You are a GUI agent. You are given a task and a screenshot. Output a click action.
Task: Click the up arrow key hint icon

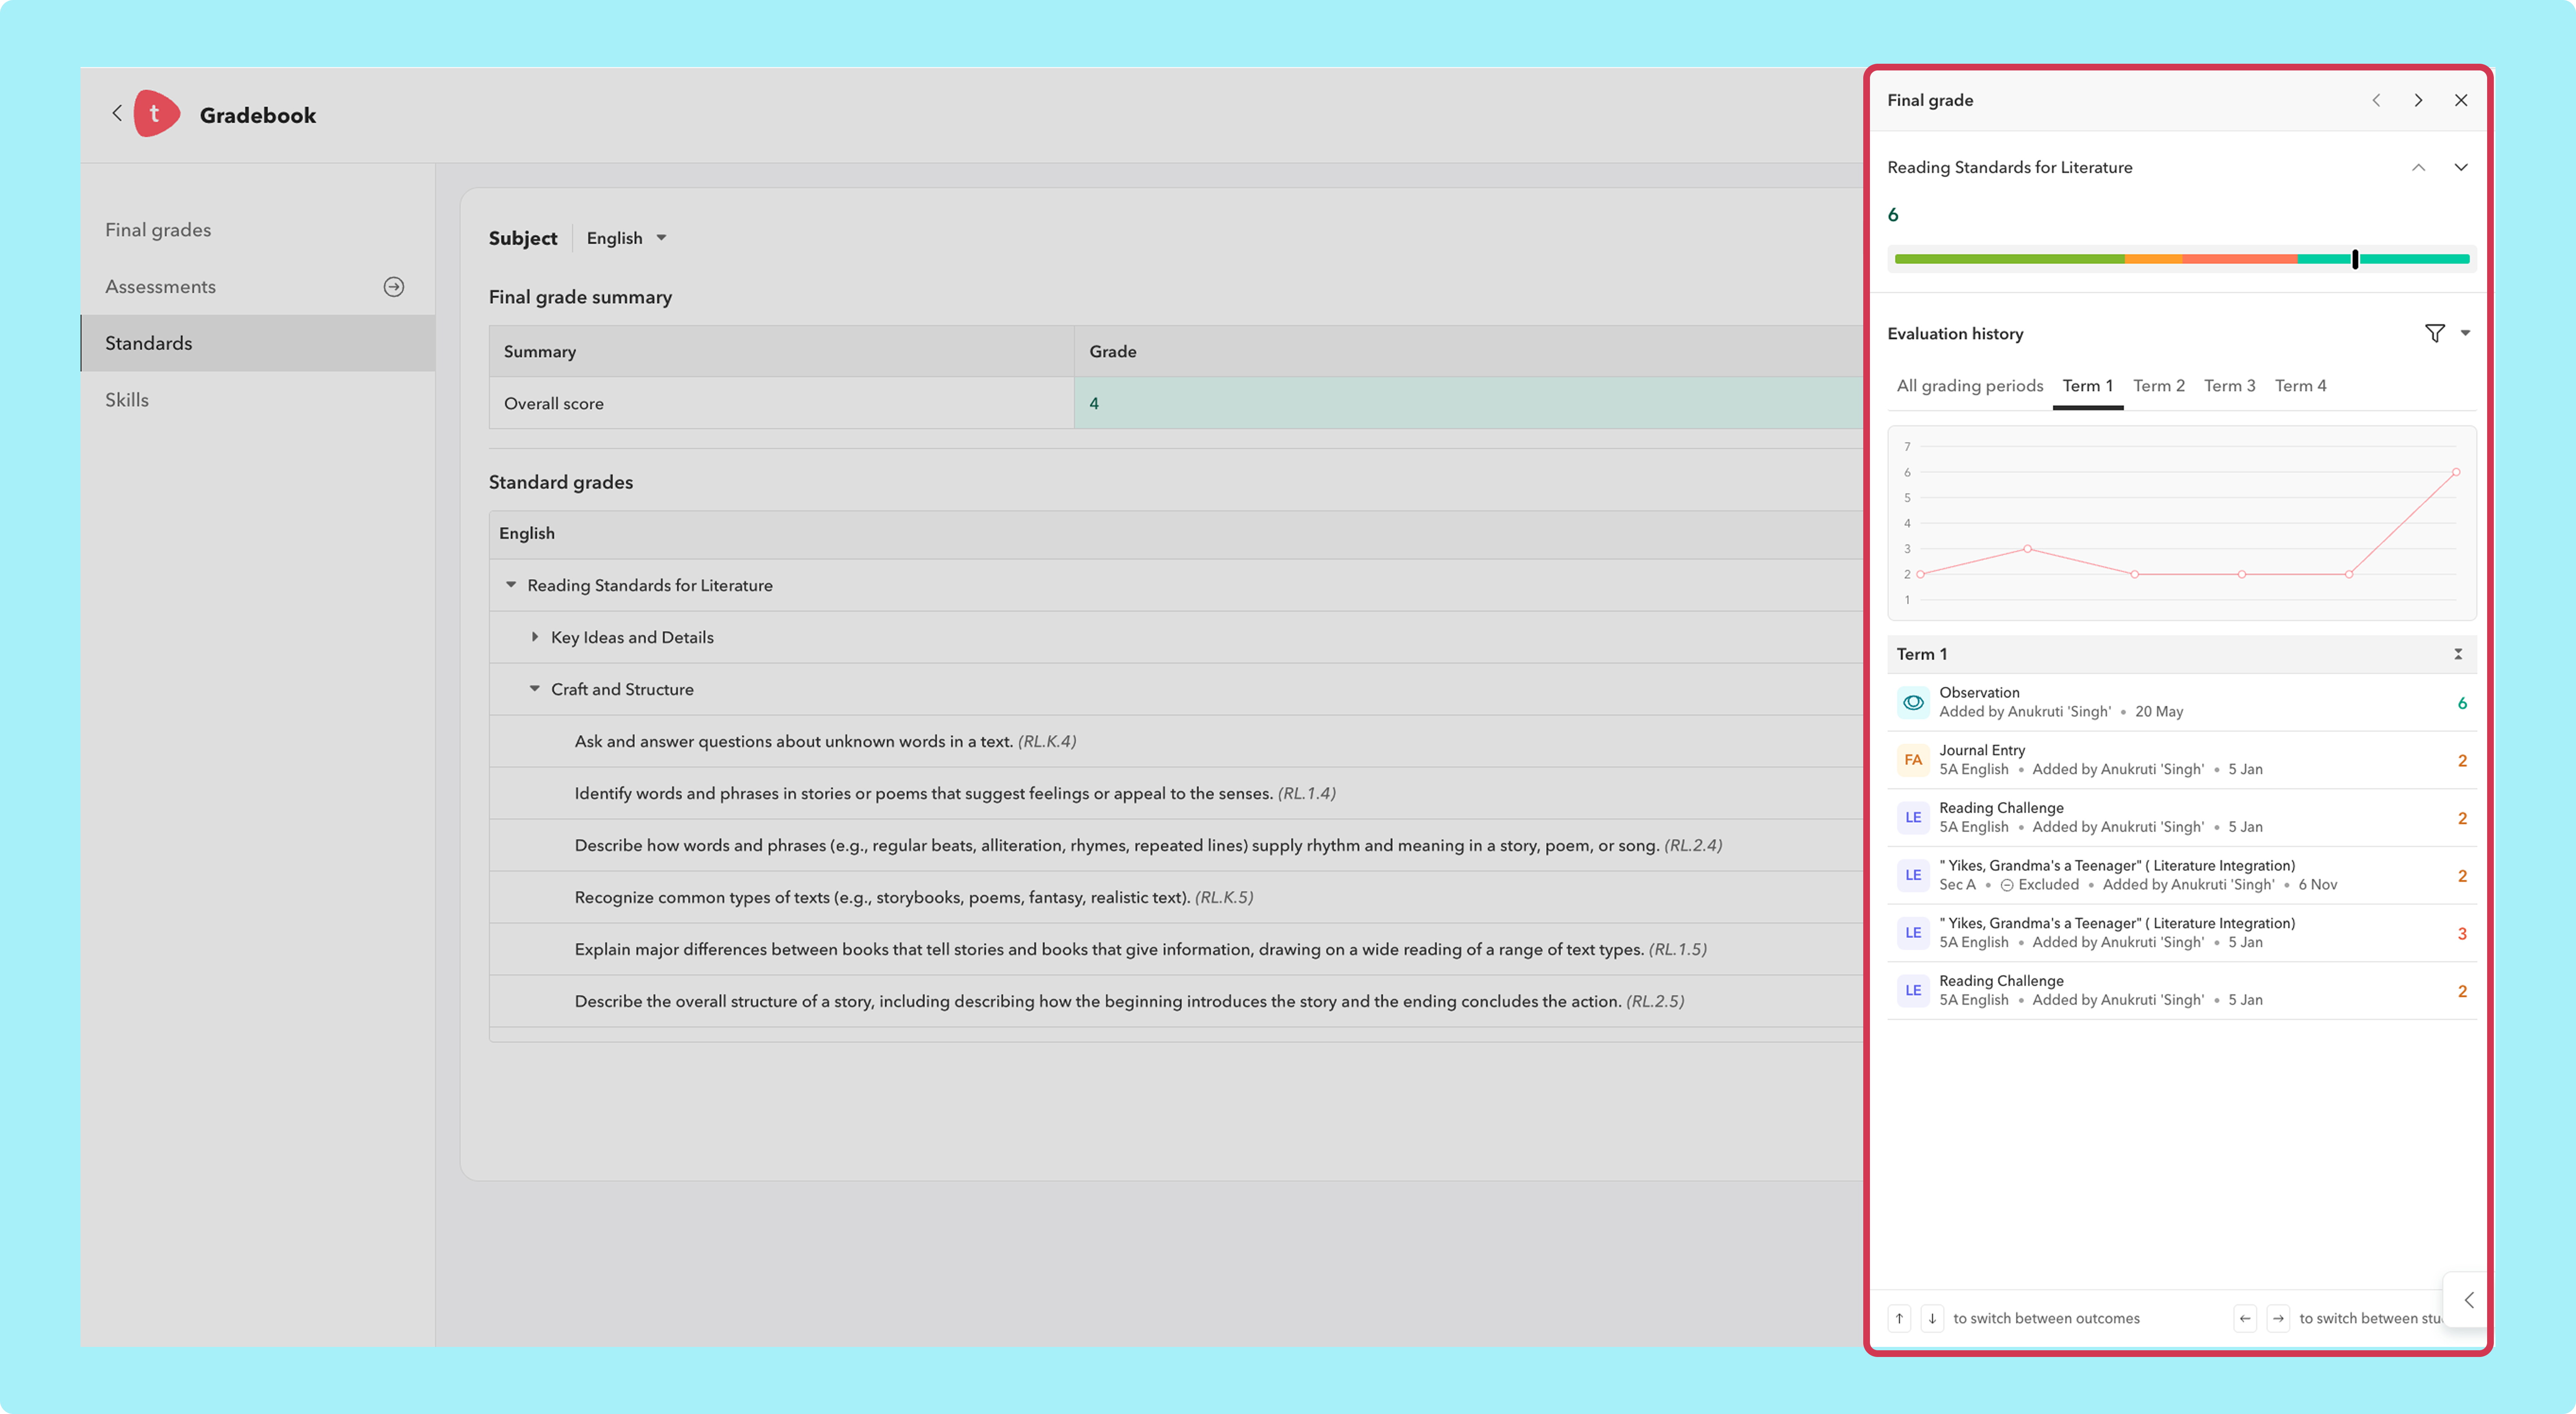click(x=1899, y=1318)
